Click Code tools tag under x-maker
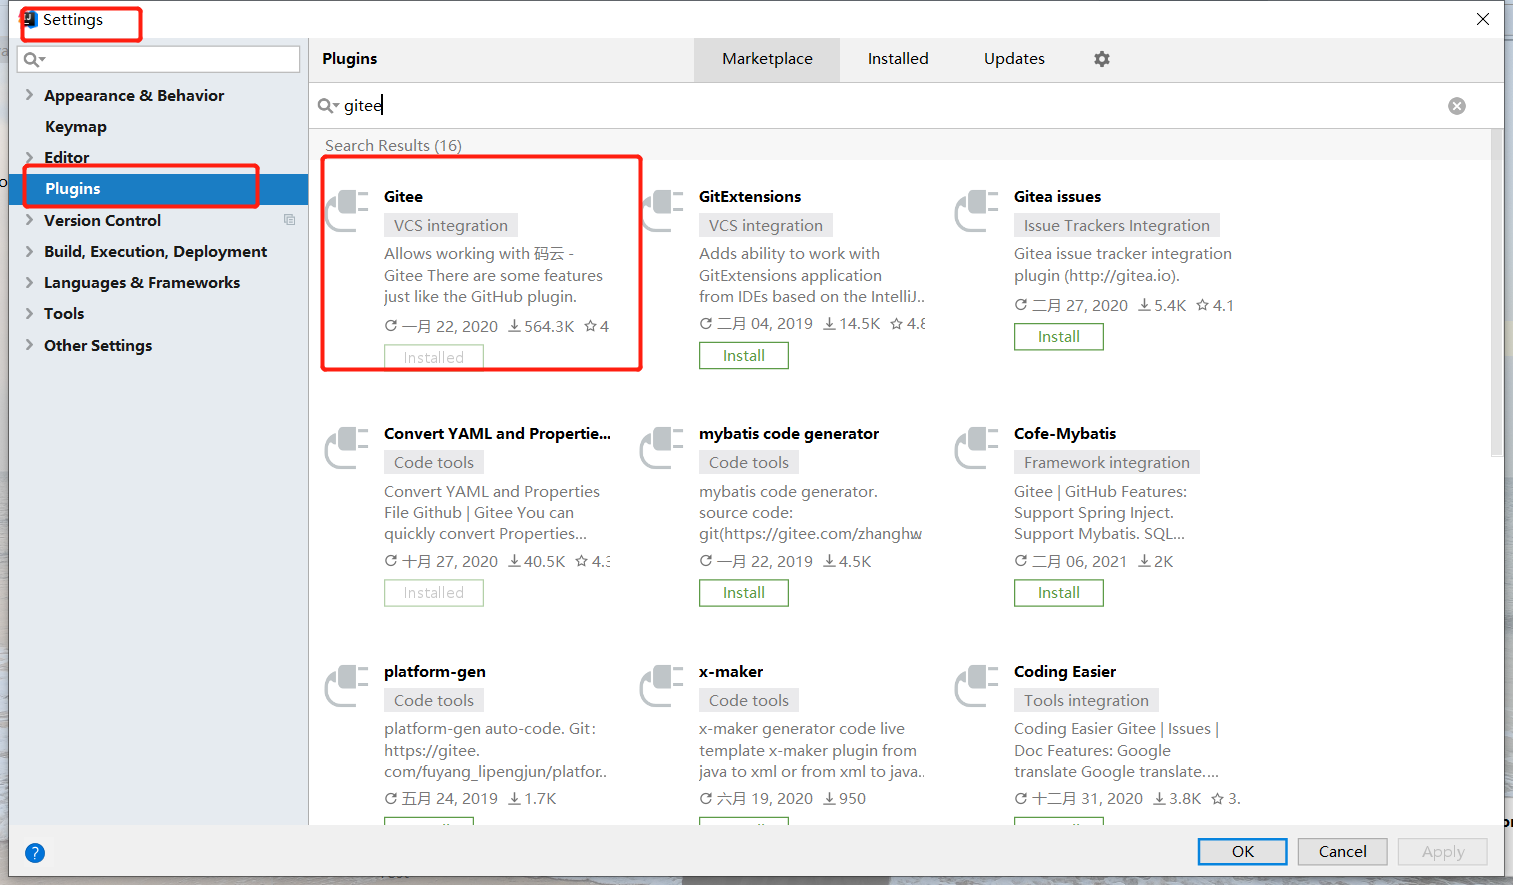 (x=749, y=701)
